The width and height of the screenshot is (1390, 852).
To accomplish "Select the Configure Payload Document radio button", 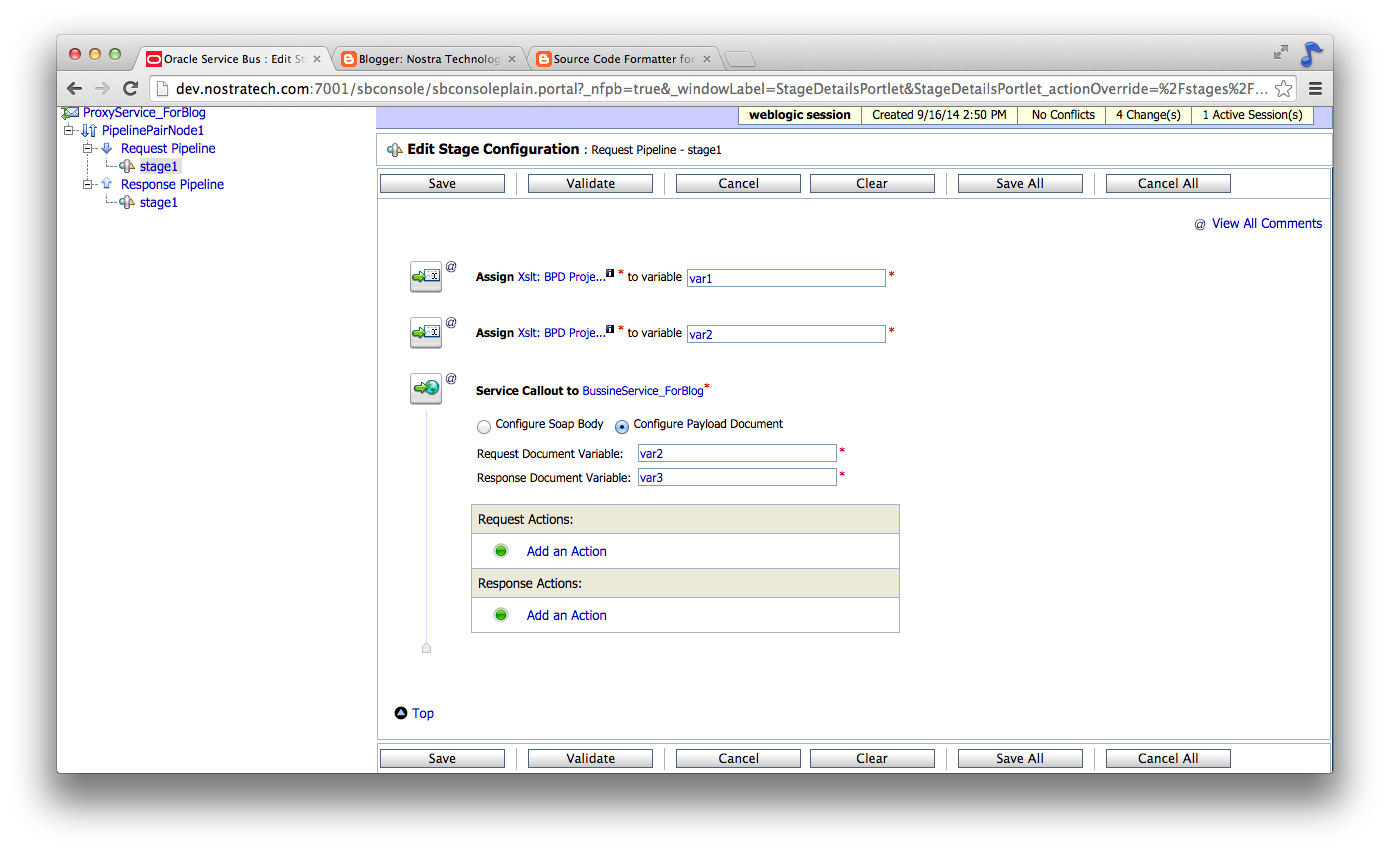I will (x=621, y=425).
